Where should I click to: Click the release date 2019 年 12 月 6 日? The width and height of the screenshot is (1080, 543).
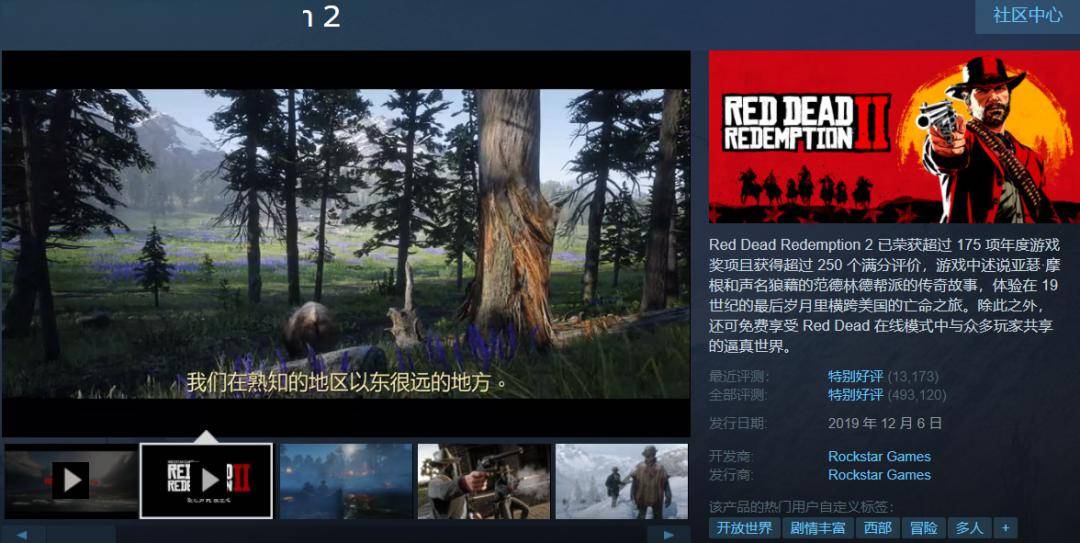884,423
